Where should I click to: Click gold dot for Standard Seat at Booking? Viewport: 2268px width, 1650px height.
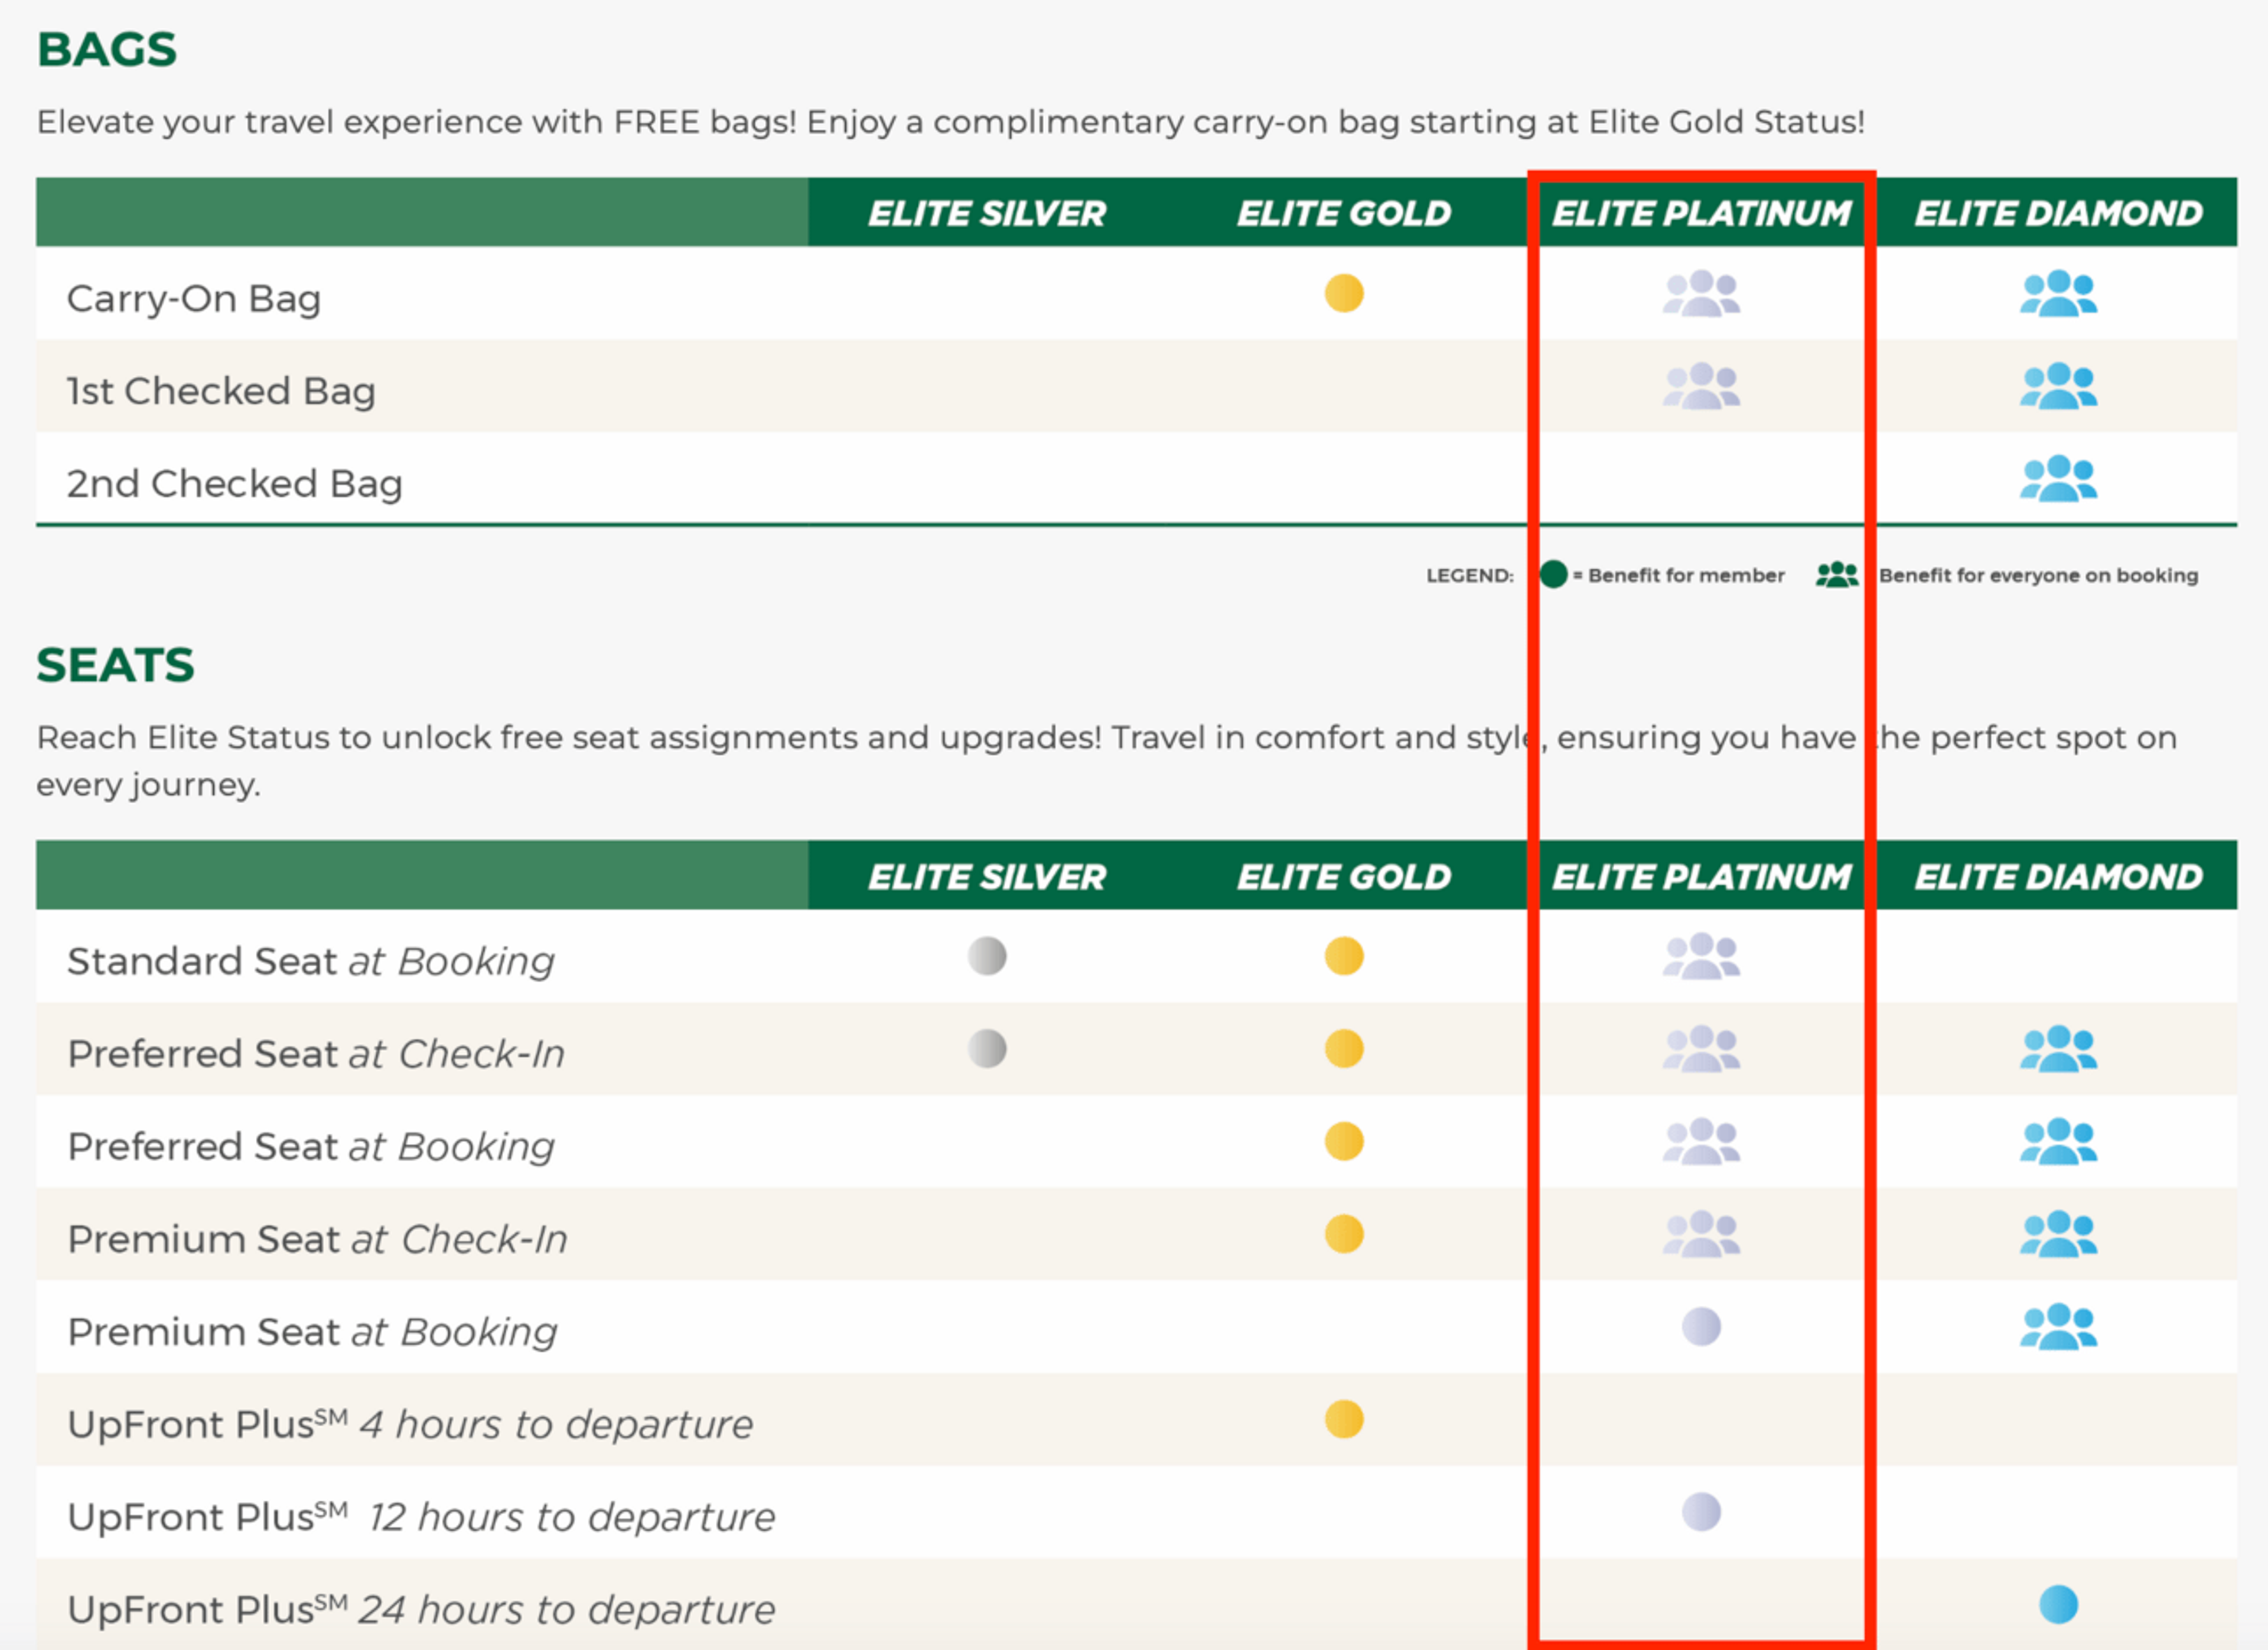(1343, 956)
